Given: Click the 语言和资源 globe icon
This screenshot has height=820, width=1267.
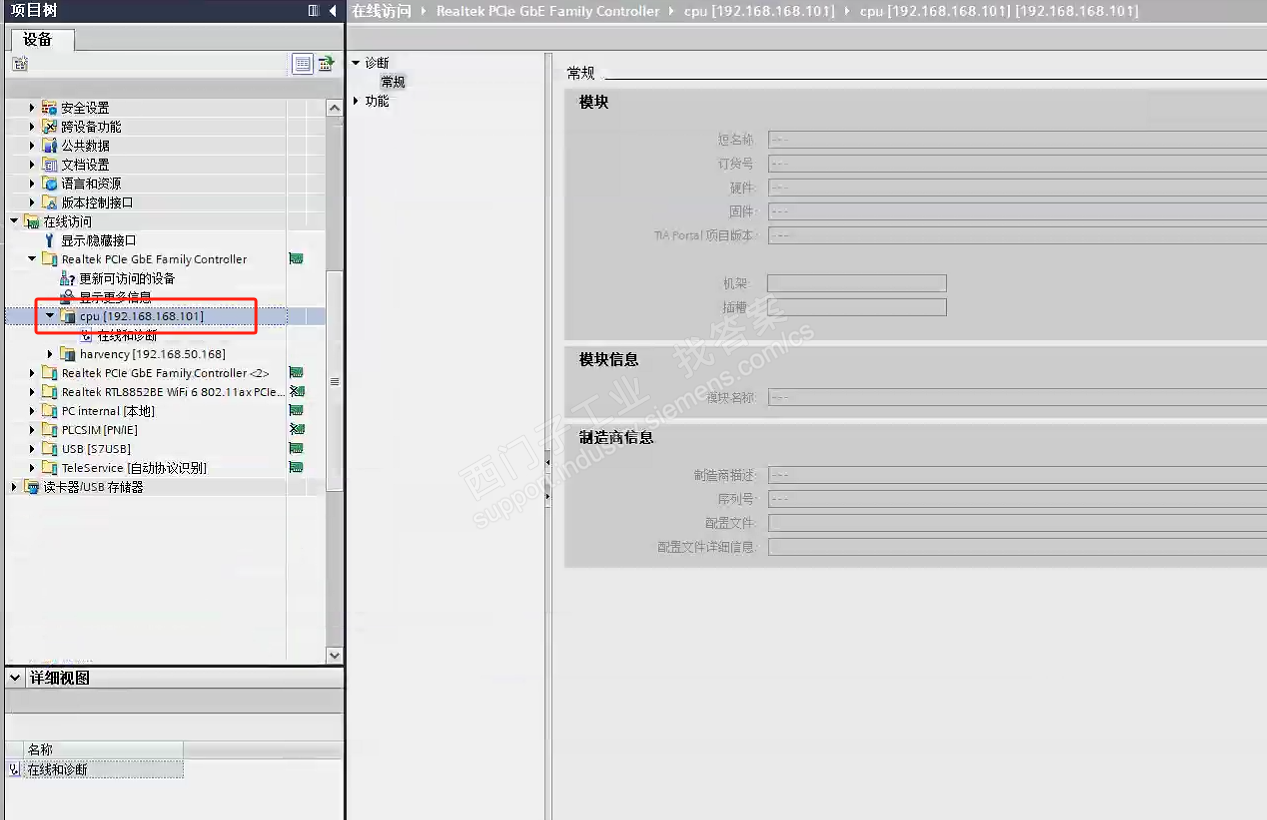Looking at the screenshot, I should pyautogui.click(x=50, y=184).
